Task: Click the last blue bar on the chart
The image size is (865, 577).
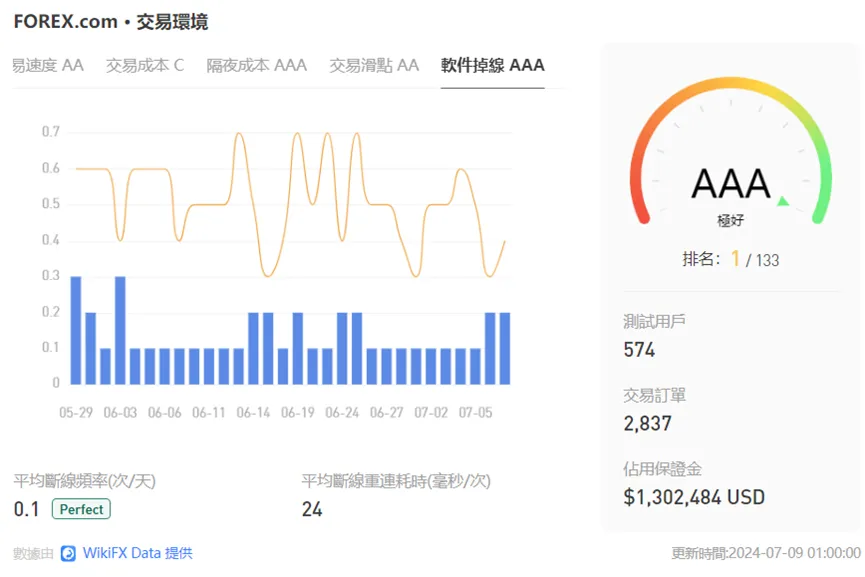Action: [x=505, y=348]
